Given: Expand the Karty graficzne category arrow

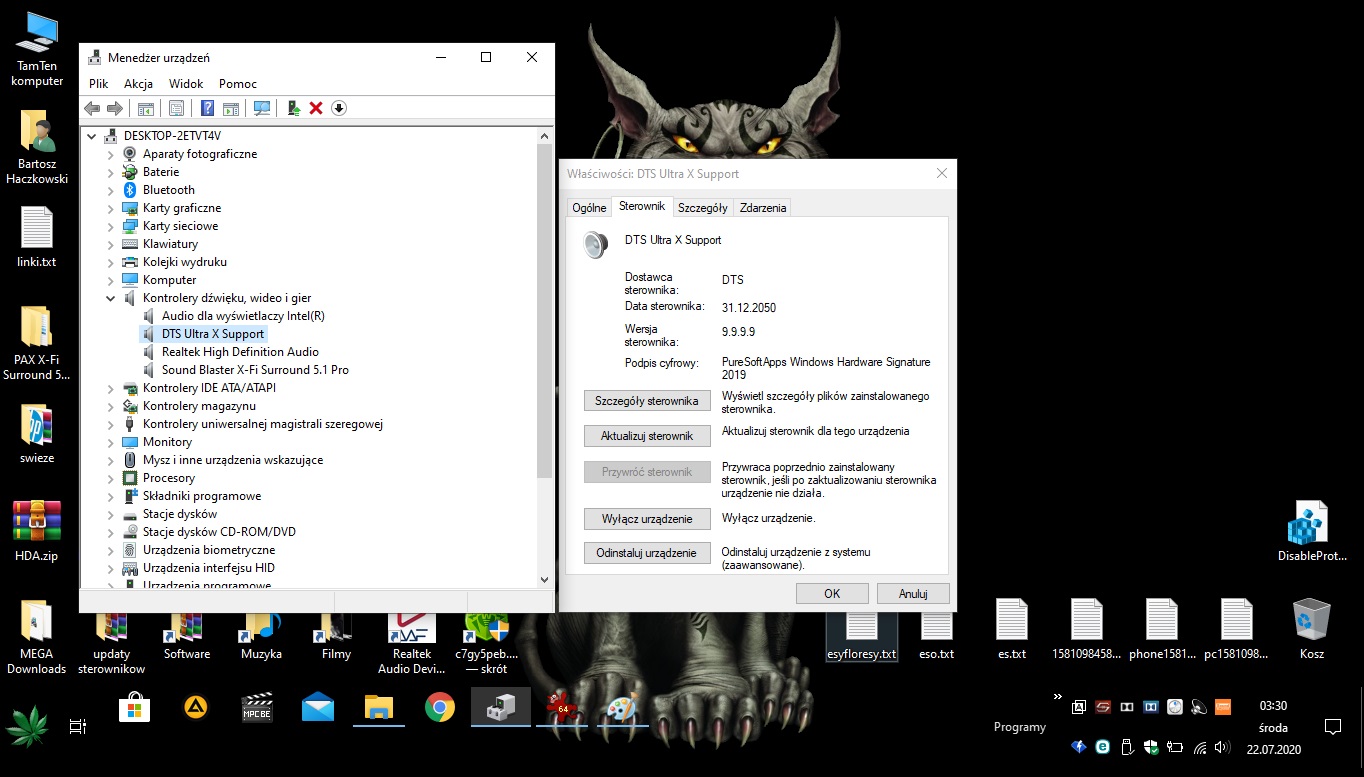Looking at the screenshot, I should pos(111,208).
